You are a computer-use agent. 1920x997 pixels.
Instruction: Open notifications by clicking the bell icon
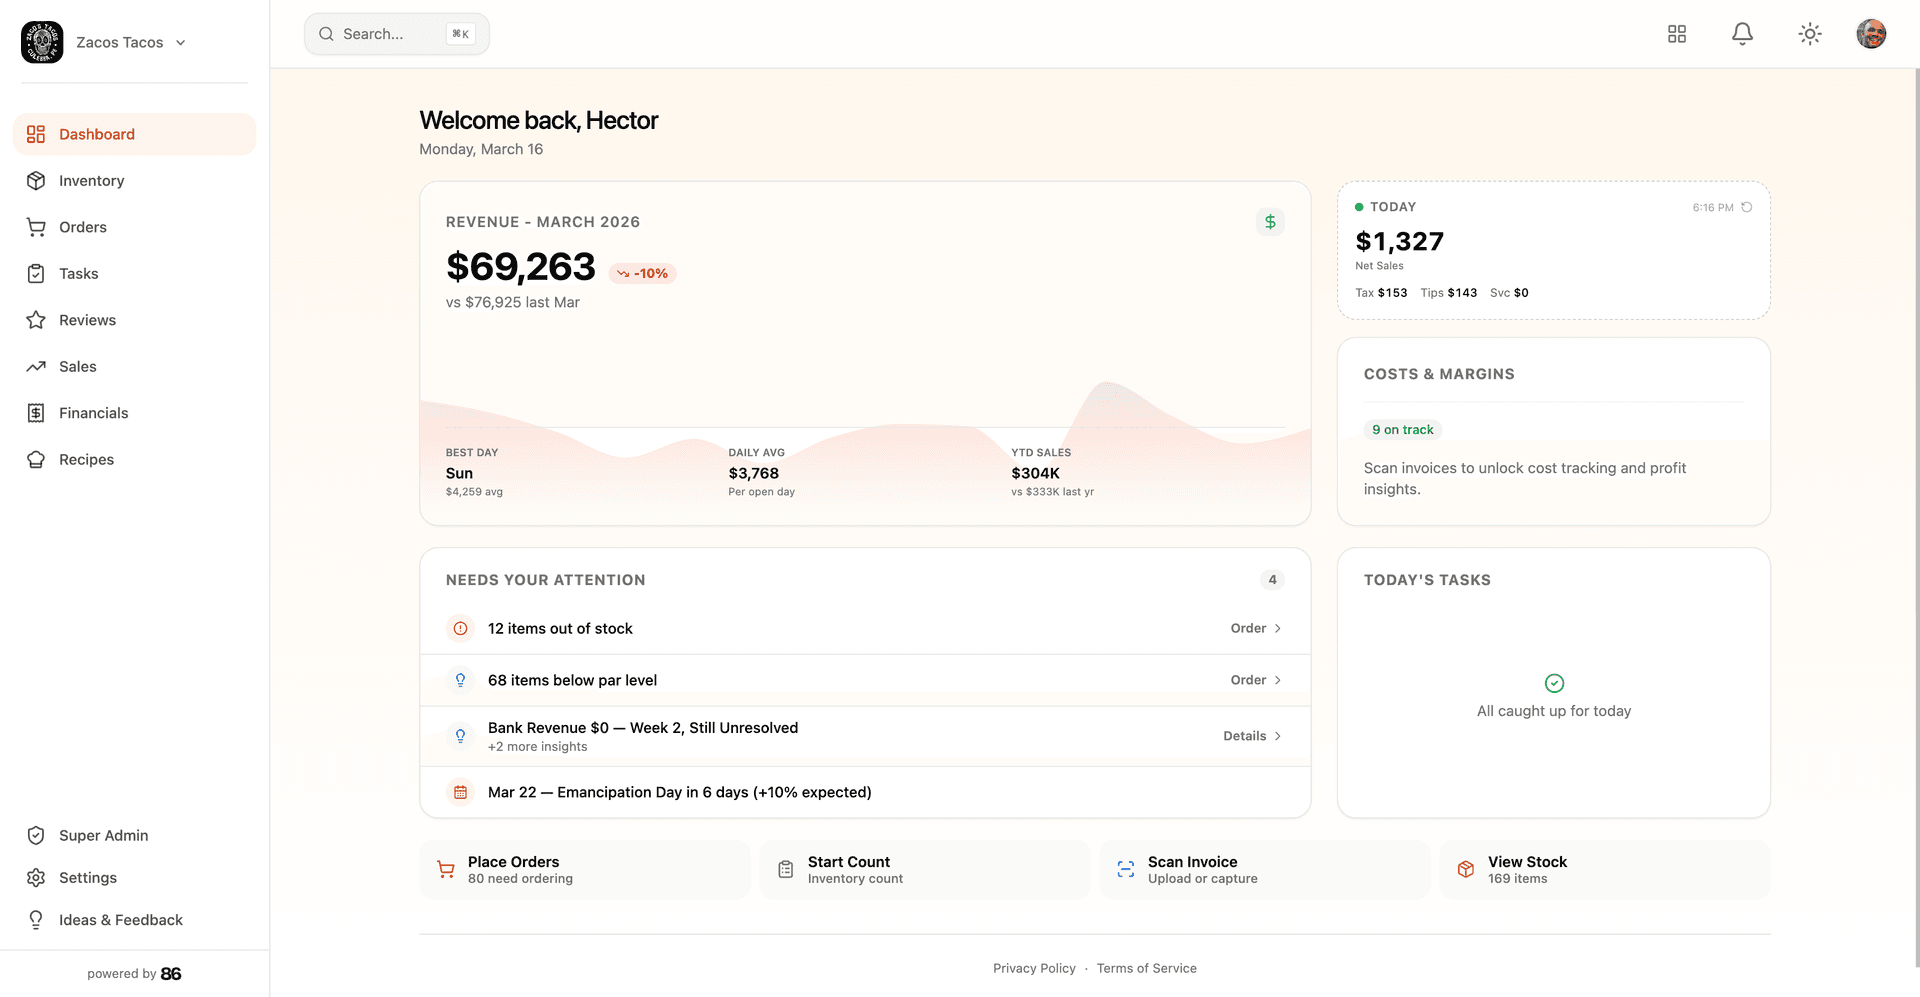tap(1742, 33)
